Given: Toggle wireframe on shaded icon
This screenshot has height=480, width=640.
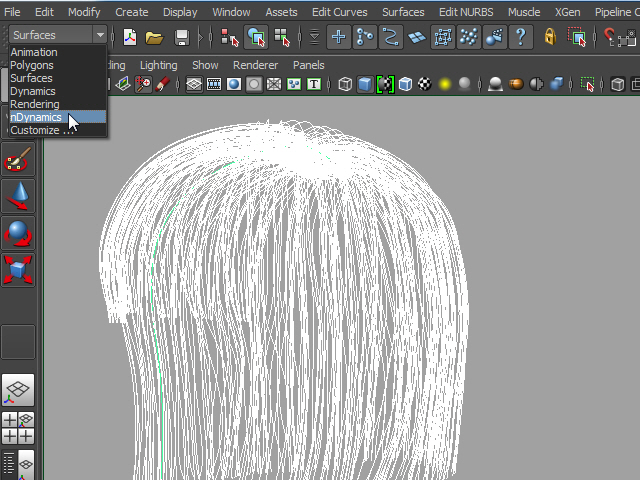Looking at the screenshot, I should point(405,84).
